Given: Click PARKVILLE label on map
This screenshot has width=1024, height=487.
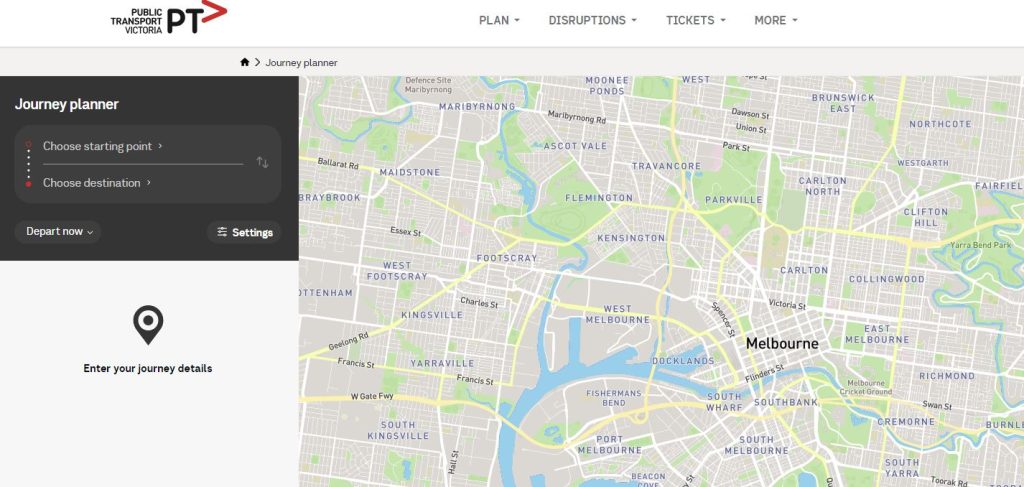Looking at the screenshot, I should point(733,200).
